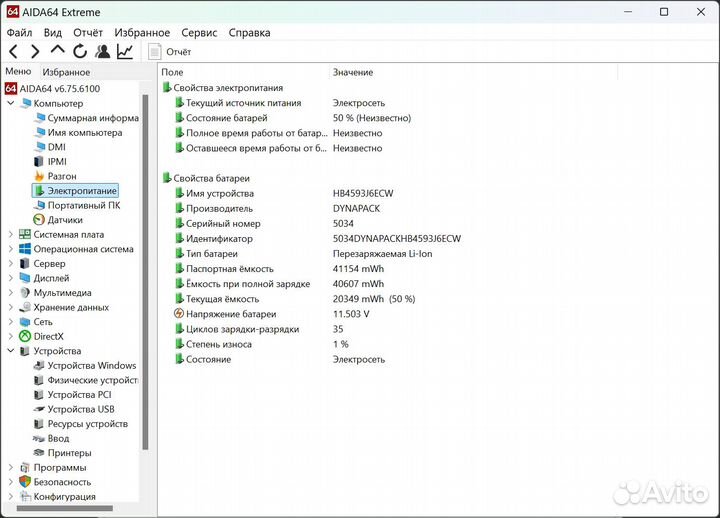Go forward with the right arrow toolbar icon

tap(35, 51)
